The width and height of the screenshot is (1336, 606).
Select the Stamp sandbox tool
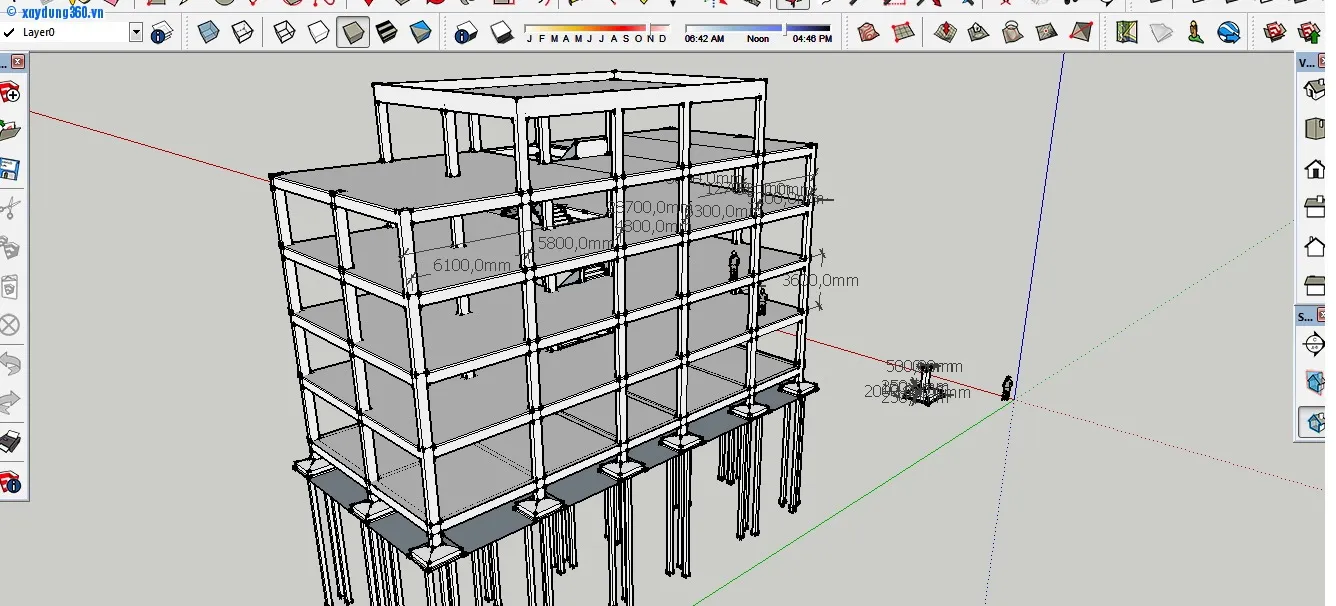(978, 33)
